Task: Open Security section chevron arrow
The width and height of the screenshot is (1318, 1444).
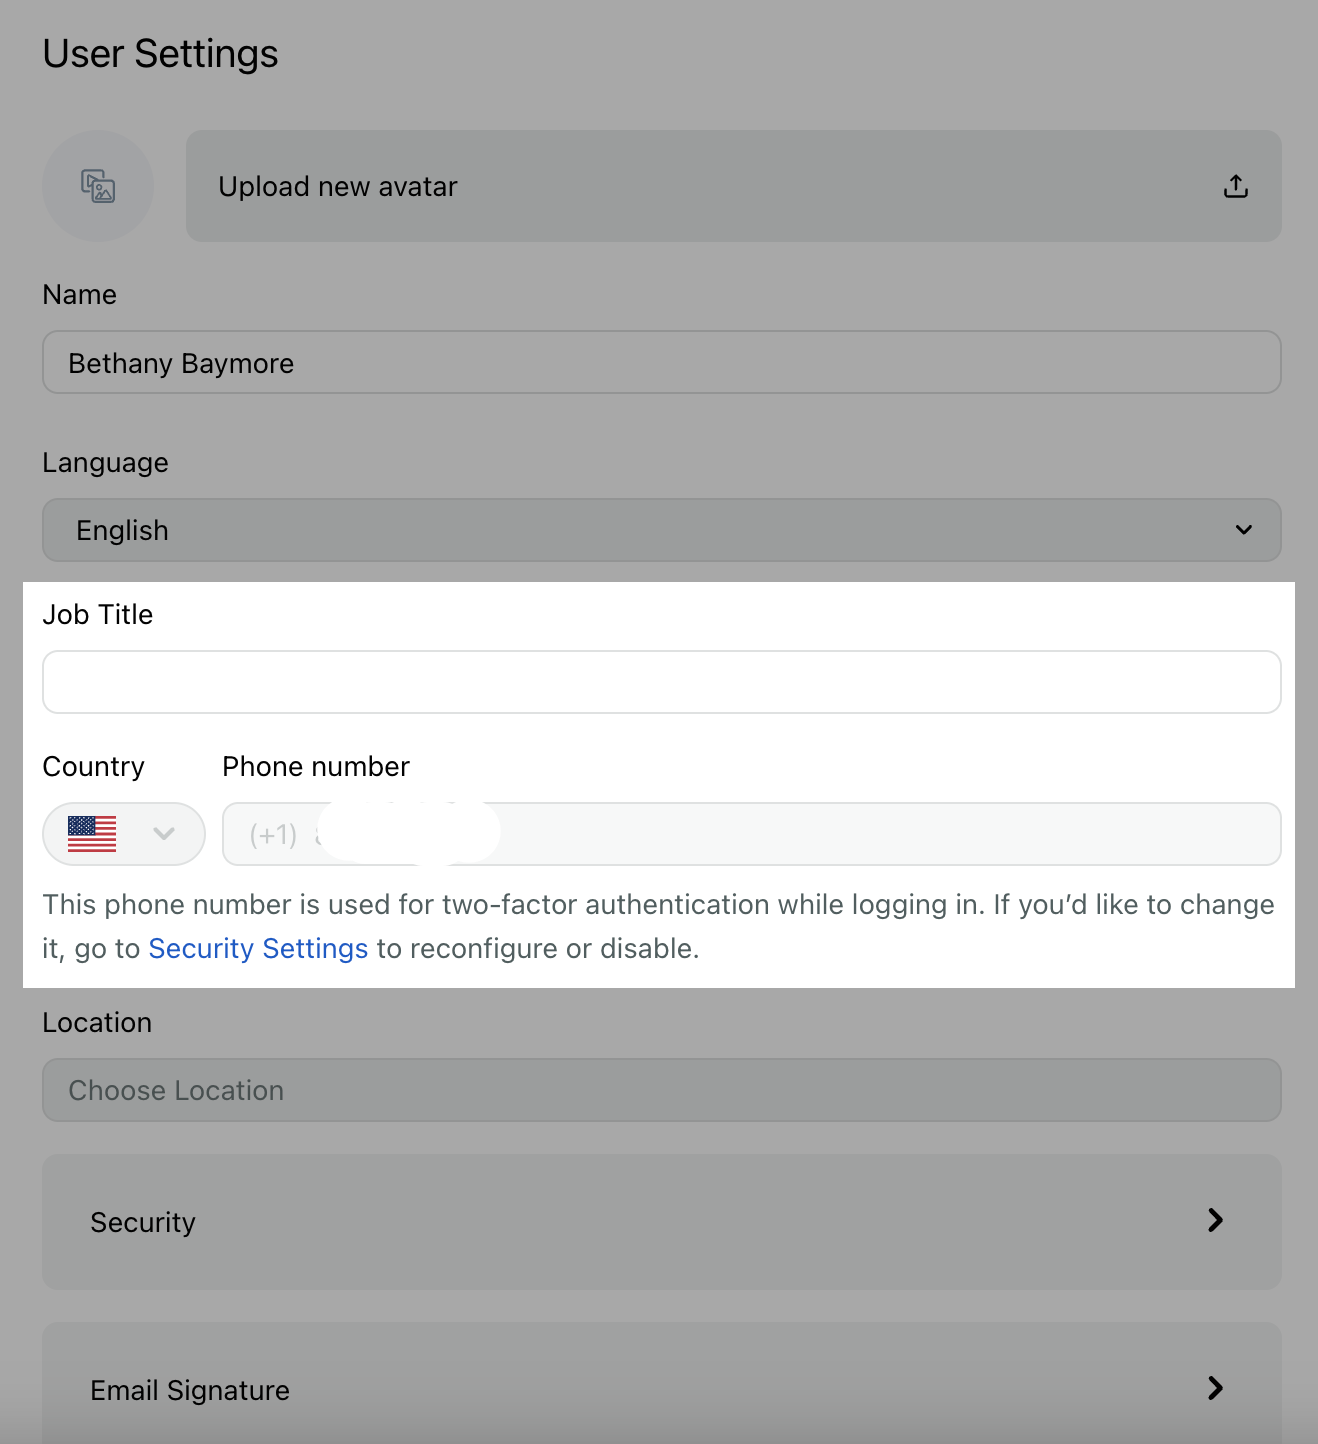Action: [1215, 1220]
